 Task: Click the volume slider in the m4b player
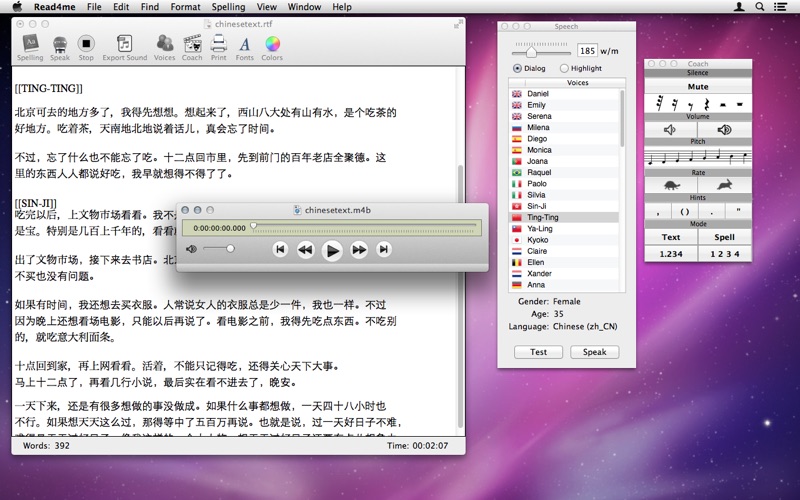pos(218,248)
